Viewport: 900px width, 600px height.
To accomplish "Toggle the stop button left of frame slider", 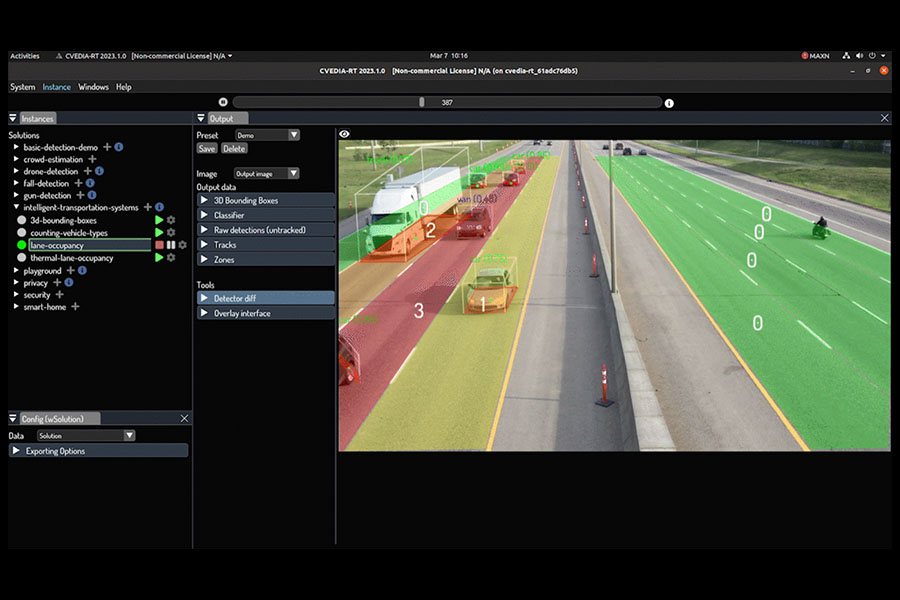I will [223, 102].
